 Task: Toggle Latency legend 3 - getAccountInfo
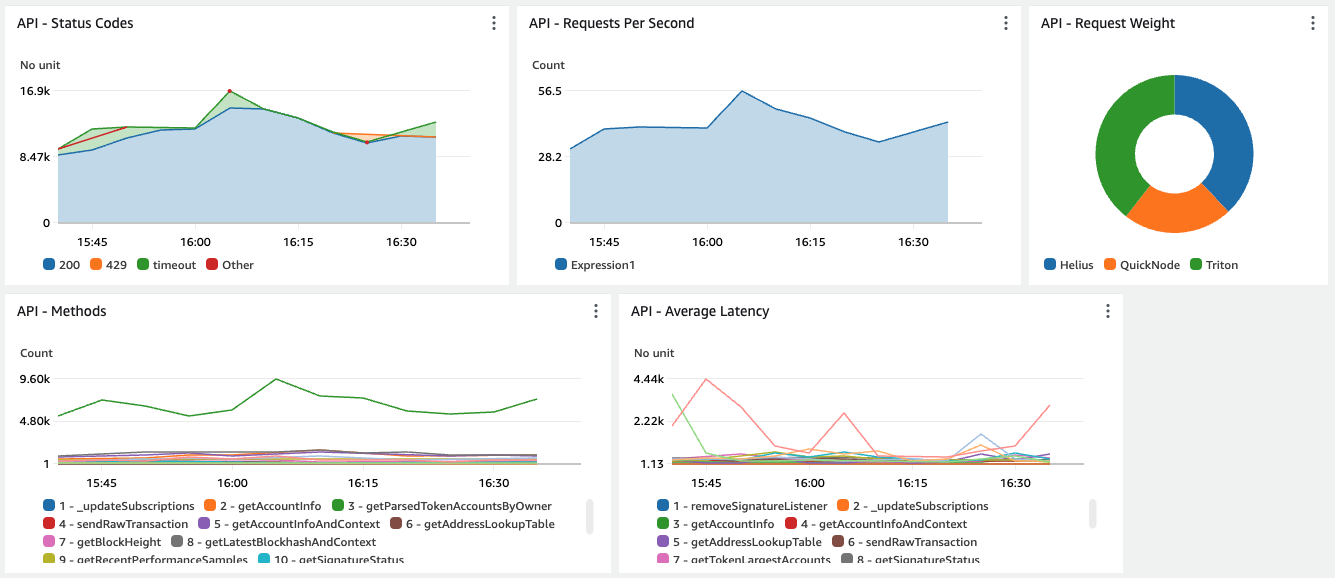tap(716, 524)
